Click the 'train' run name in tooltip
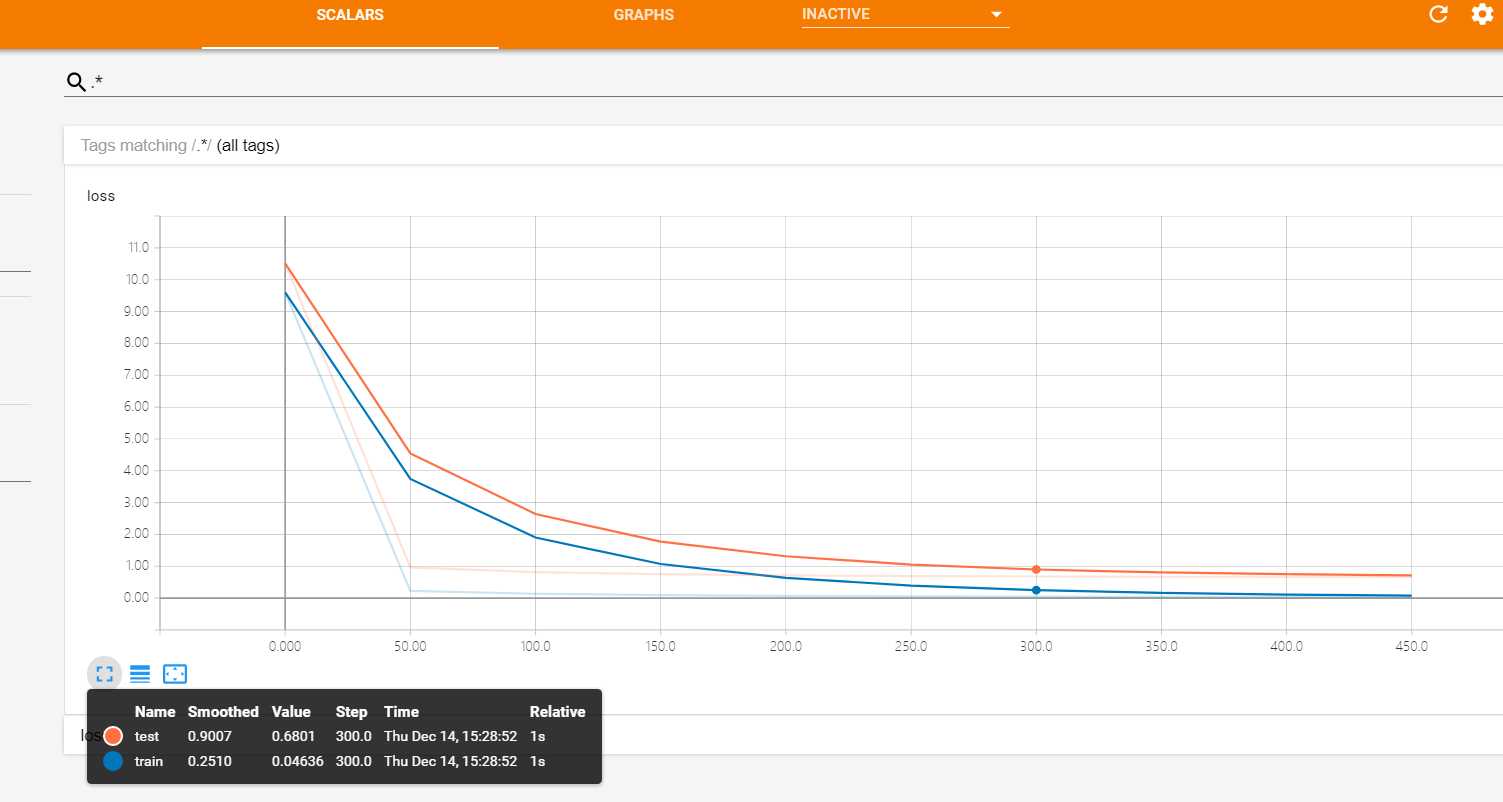The width and height of the screenshot is (1503, 802). point(148,761)
